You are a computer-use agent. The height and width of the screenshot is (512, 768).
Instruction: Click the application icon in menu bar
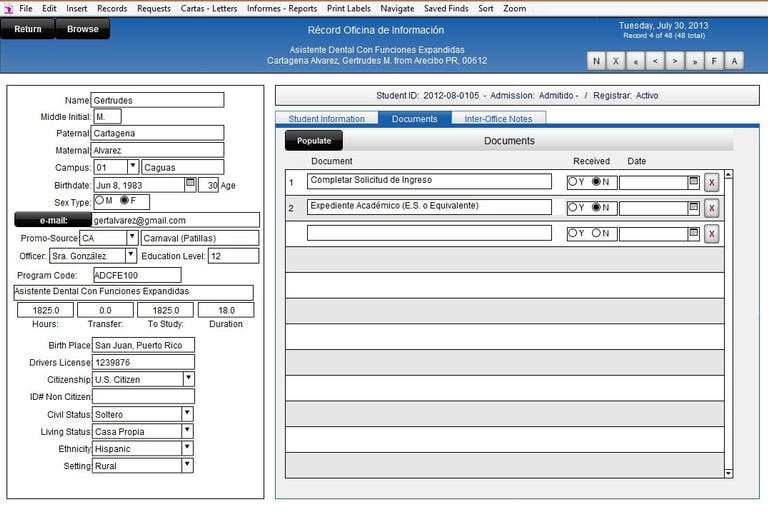[x=8, y=9]
